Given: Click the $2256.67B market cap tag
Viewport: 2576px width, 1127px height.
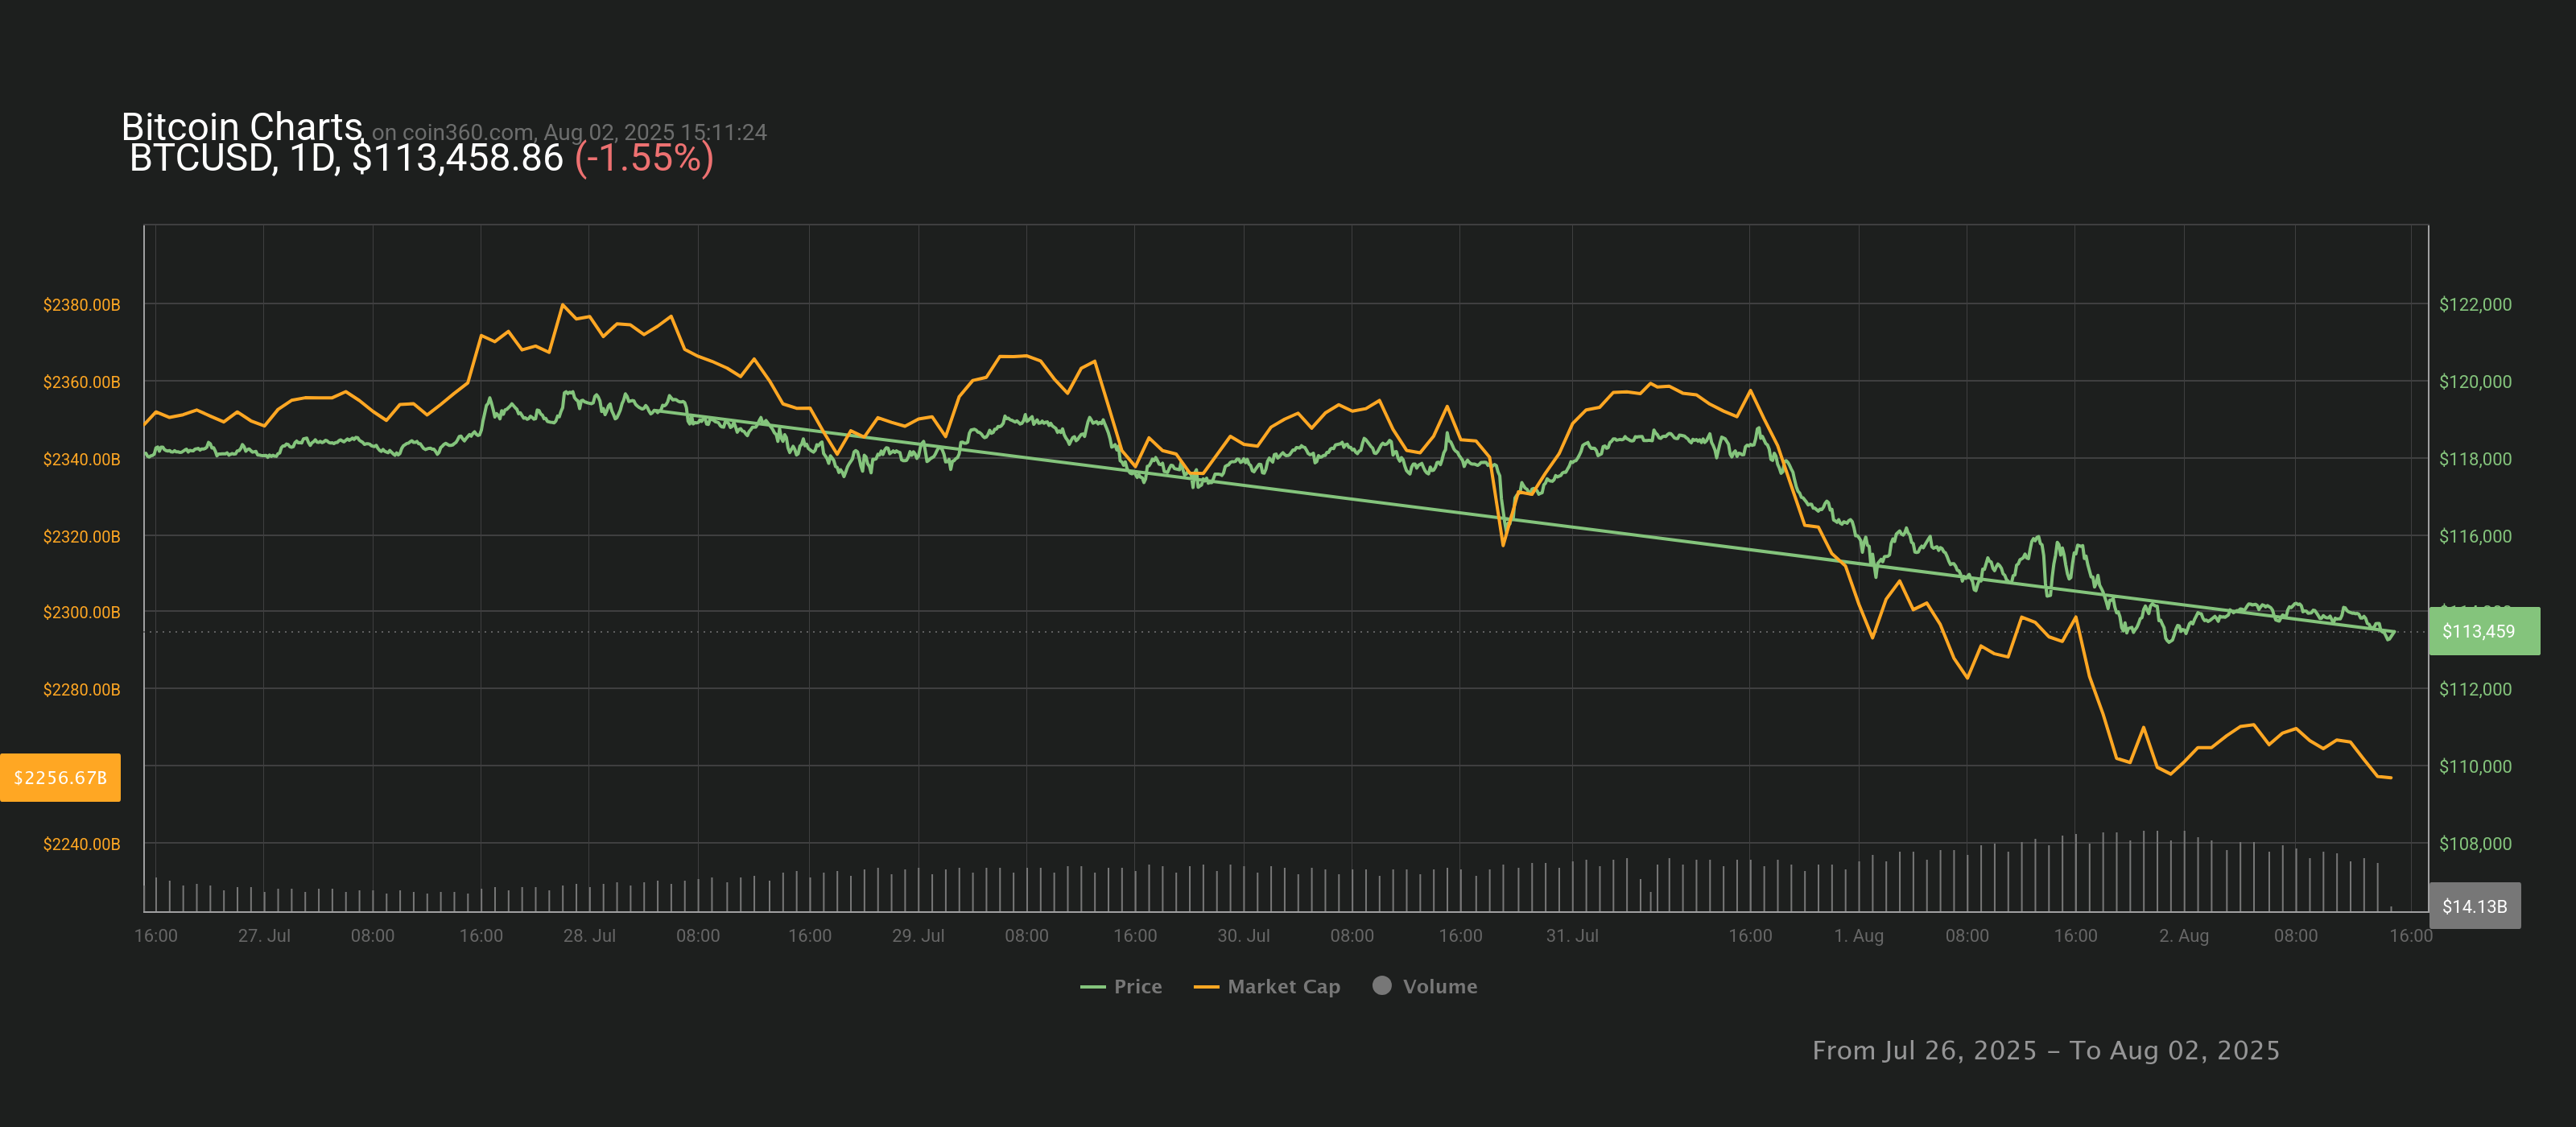Looking at the screenshot, I should click(60, 777).
